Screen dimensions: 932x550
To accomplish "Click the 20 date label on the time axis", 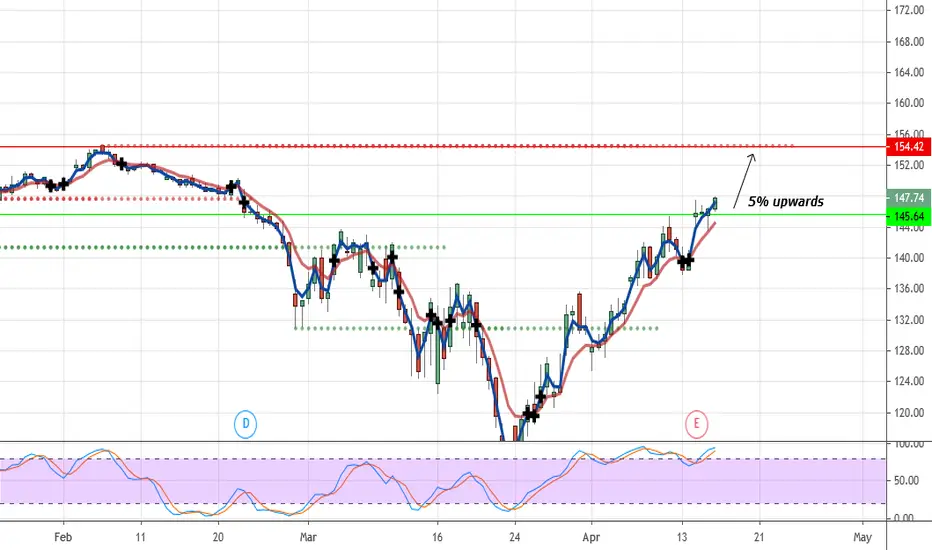I will [218, 537].
